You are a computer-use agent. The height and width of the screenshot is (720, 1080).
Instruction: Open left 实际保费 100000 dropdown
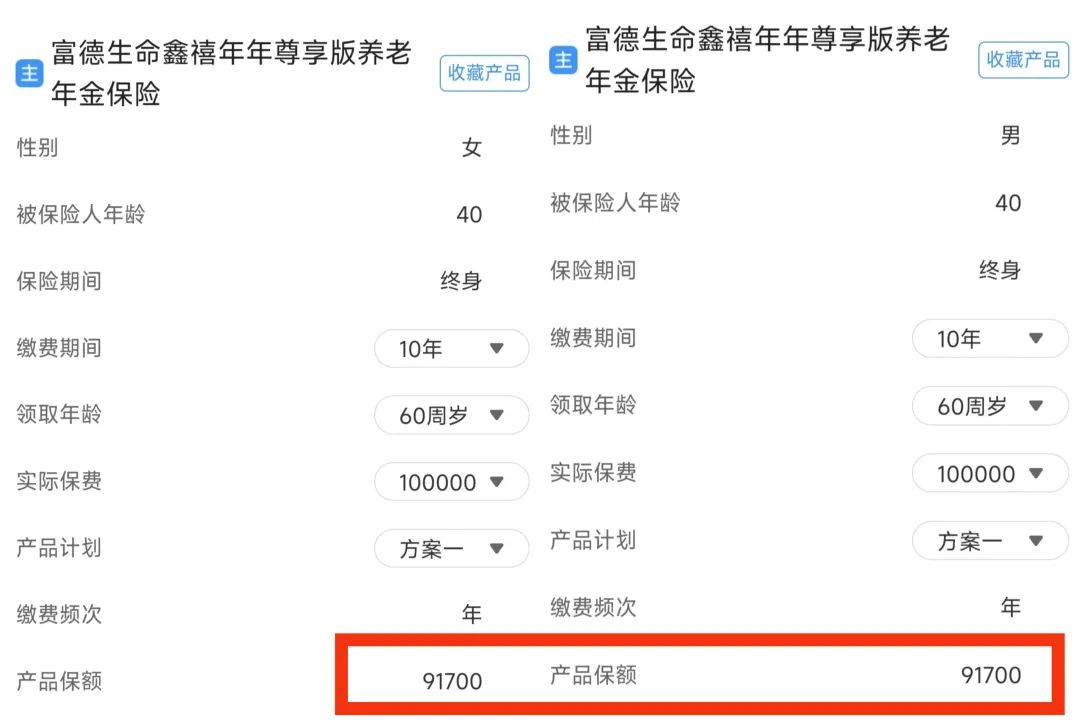451,482
